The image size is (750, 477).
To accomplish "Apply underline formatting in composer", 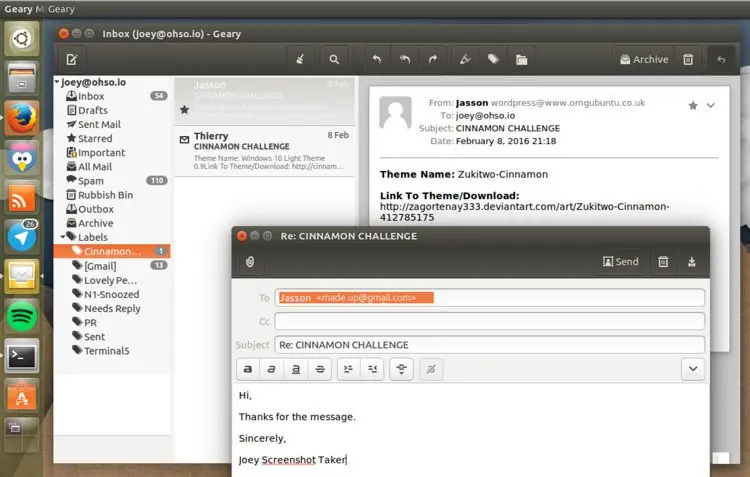I will [296, 369].
